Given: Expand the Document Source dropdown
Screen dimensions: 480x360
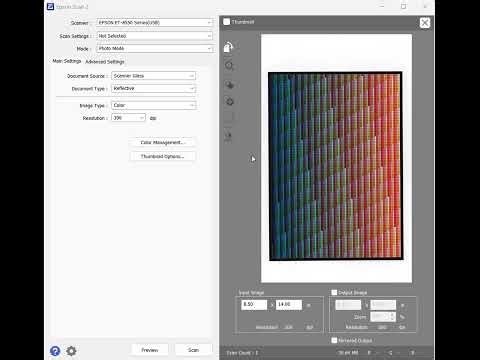Looking at the screenshot, I should click(x=154, y=76).
